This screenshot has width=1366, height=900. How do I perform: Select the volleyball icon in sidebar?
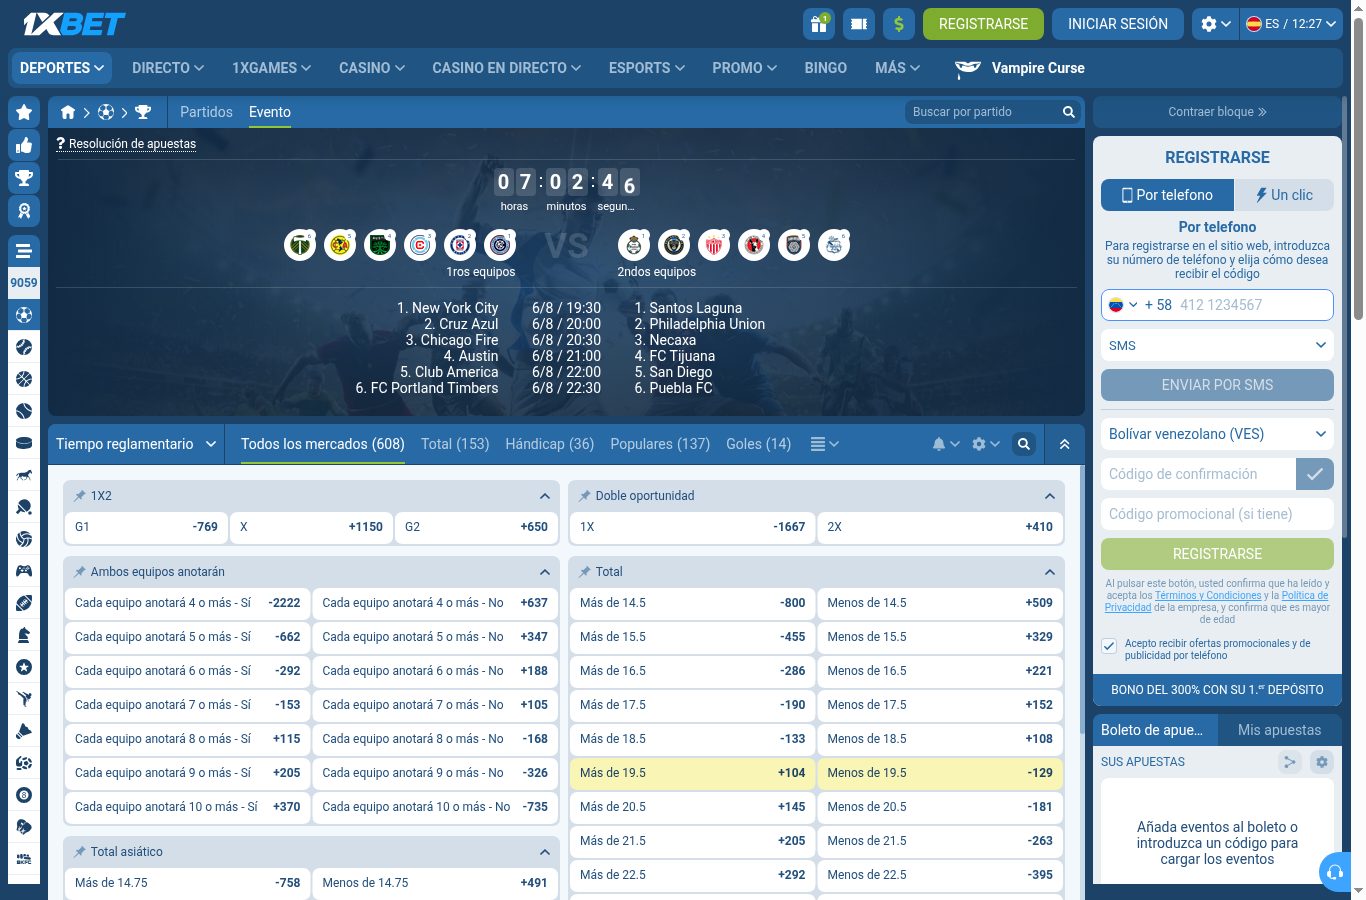click(24, 539)
